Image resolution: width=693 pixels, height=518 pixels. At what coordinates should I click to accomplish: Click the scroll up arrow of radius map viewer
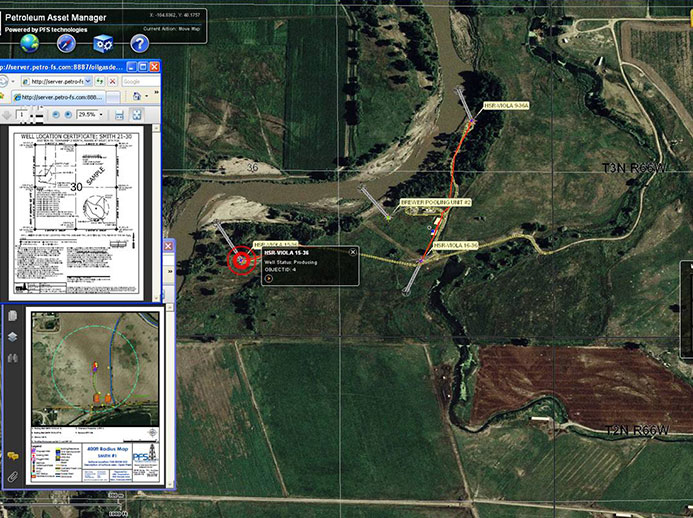(170, 307)
